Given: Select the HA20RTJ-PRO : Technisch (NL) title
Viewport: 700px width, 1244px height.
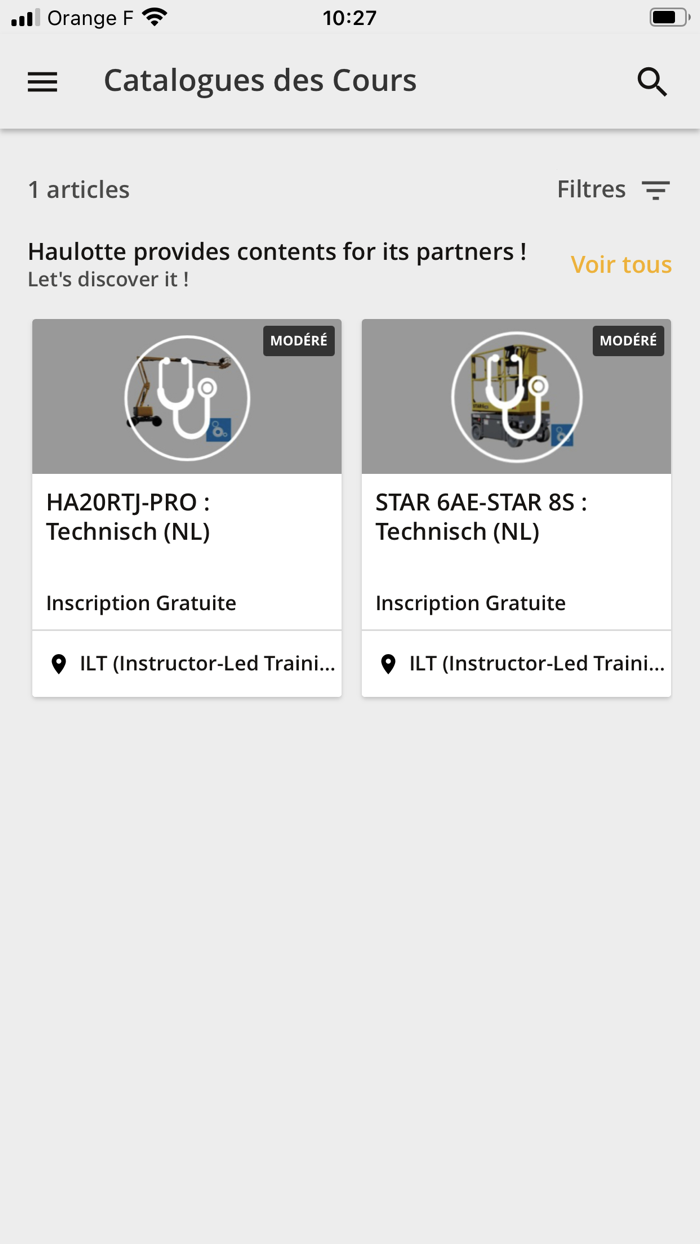Looking at the screenshot, I should click(128, 517).
